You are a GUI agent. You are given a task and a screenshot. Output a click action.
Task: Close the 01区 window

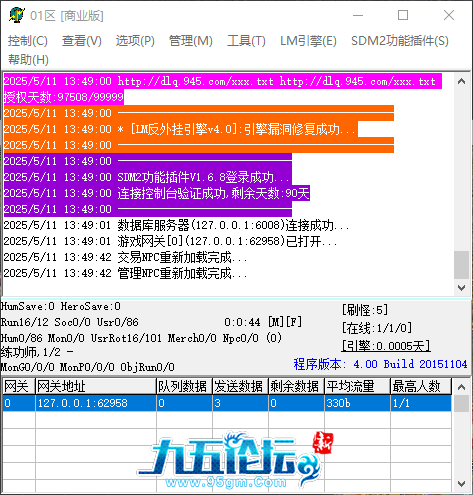click(449, 15)
